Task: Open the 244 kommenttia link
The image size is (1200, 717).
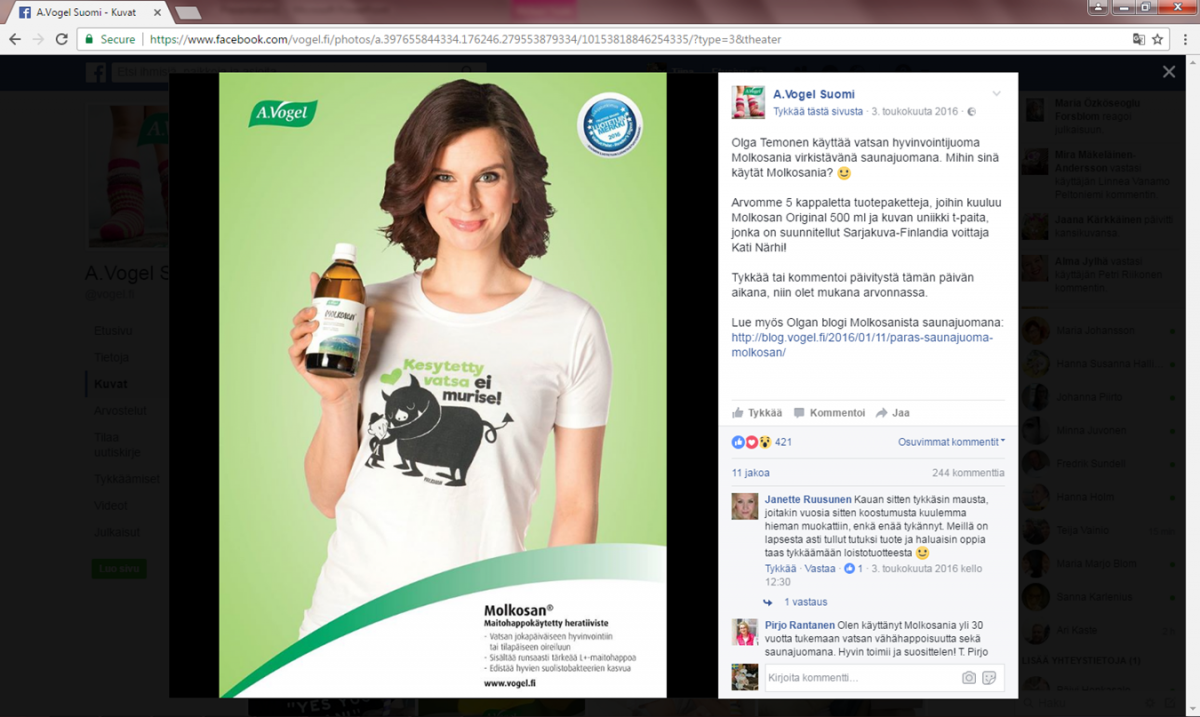Action: click(x=968, y=473)
